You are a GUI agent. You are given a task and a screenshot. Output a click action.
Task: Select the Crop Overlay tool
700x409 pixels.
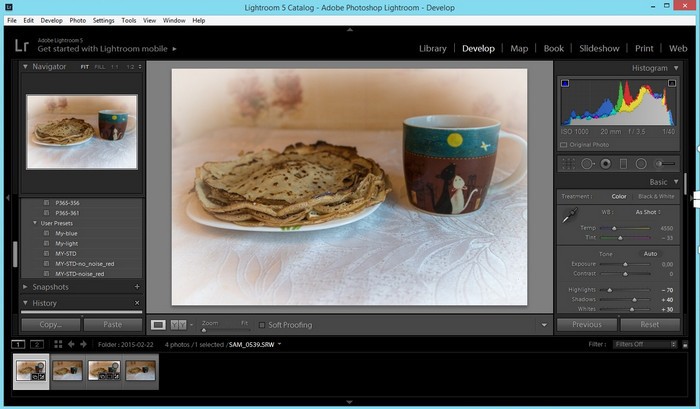(568, 164)
